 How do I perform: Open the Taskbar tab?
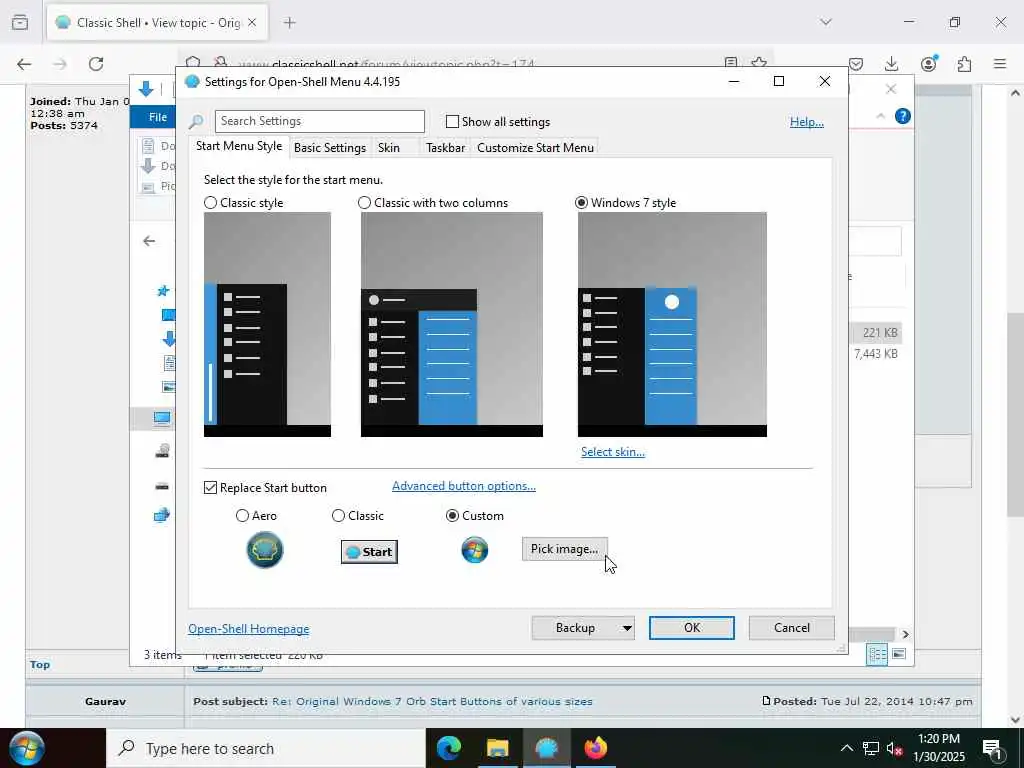tap(445, 148)
